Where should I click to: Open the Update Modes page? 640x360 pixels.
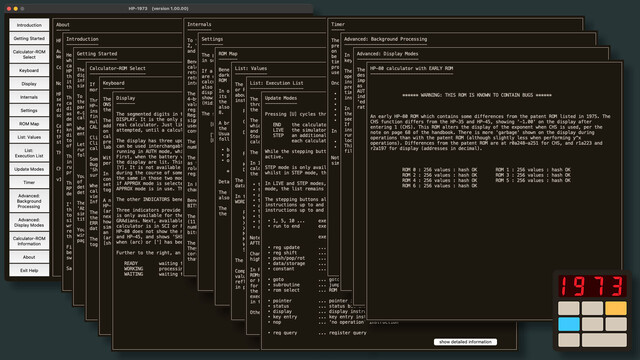(29, 169)
